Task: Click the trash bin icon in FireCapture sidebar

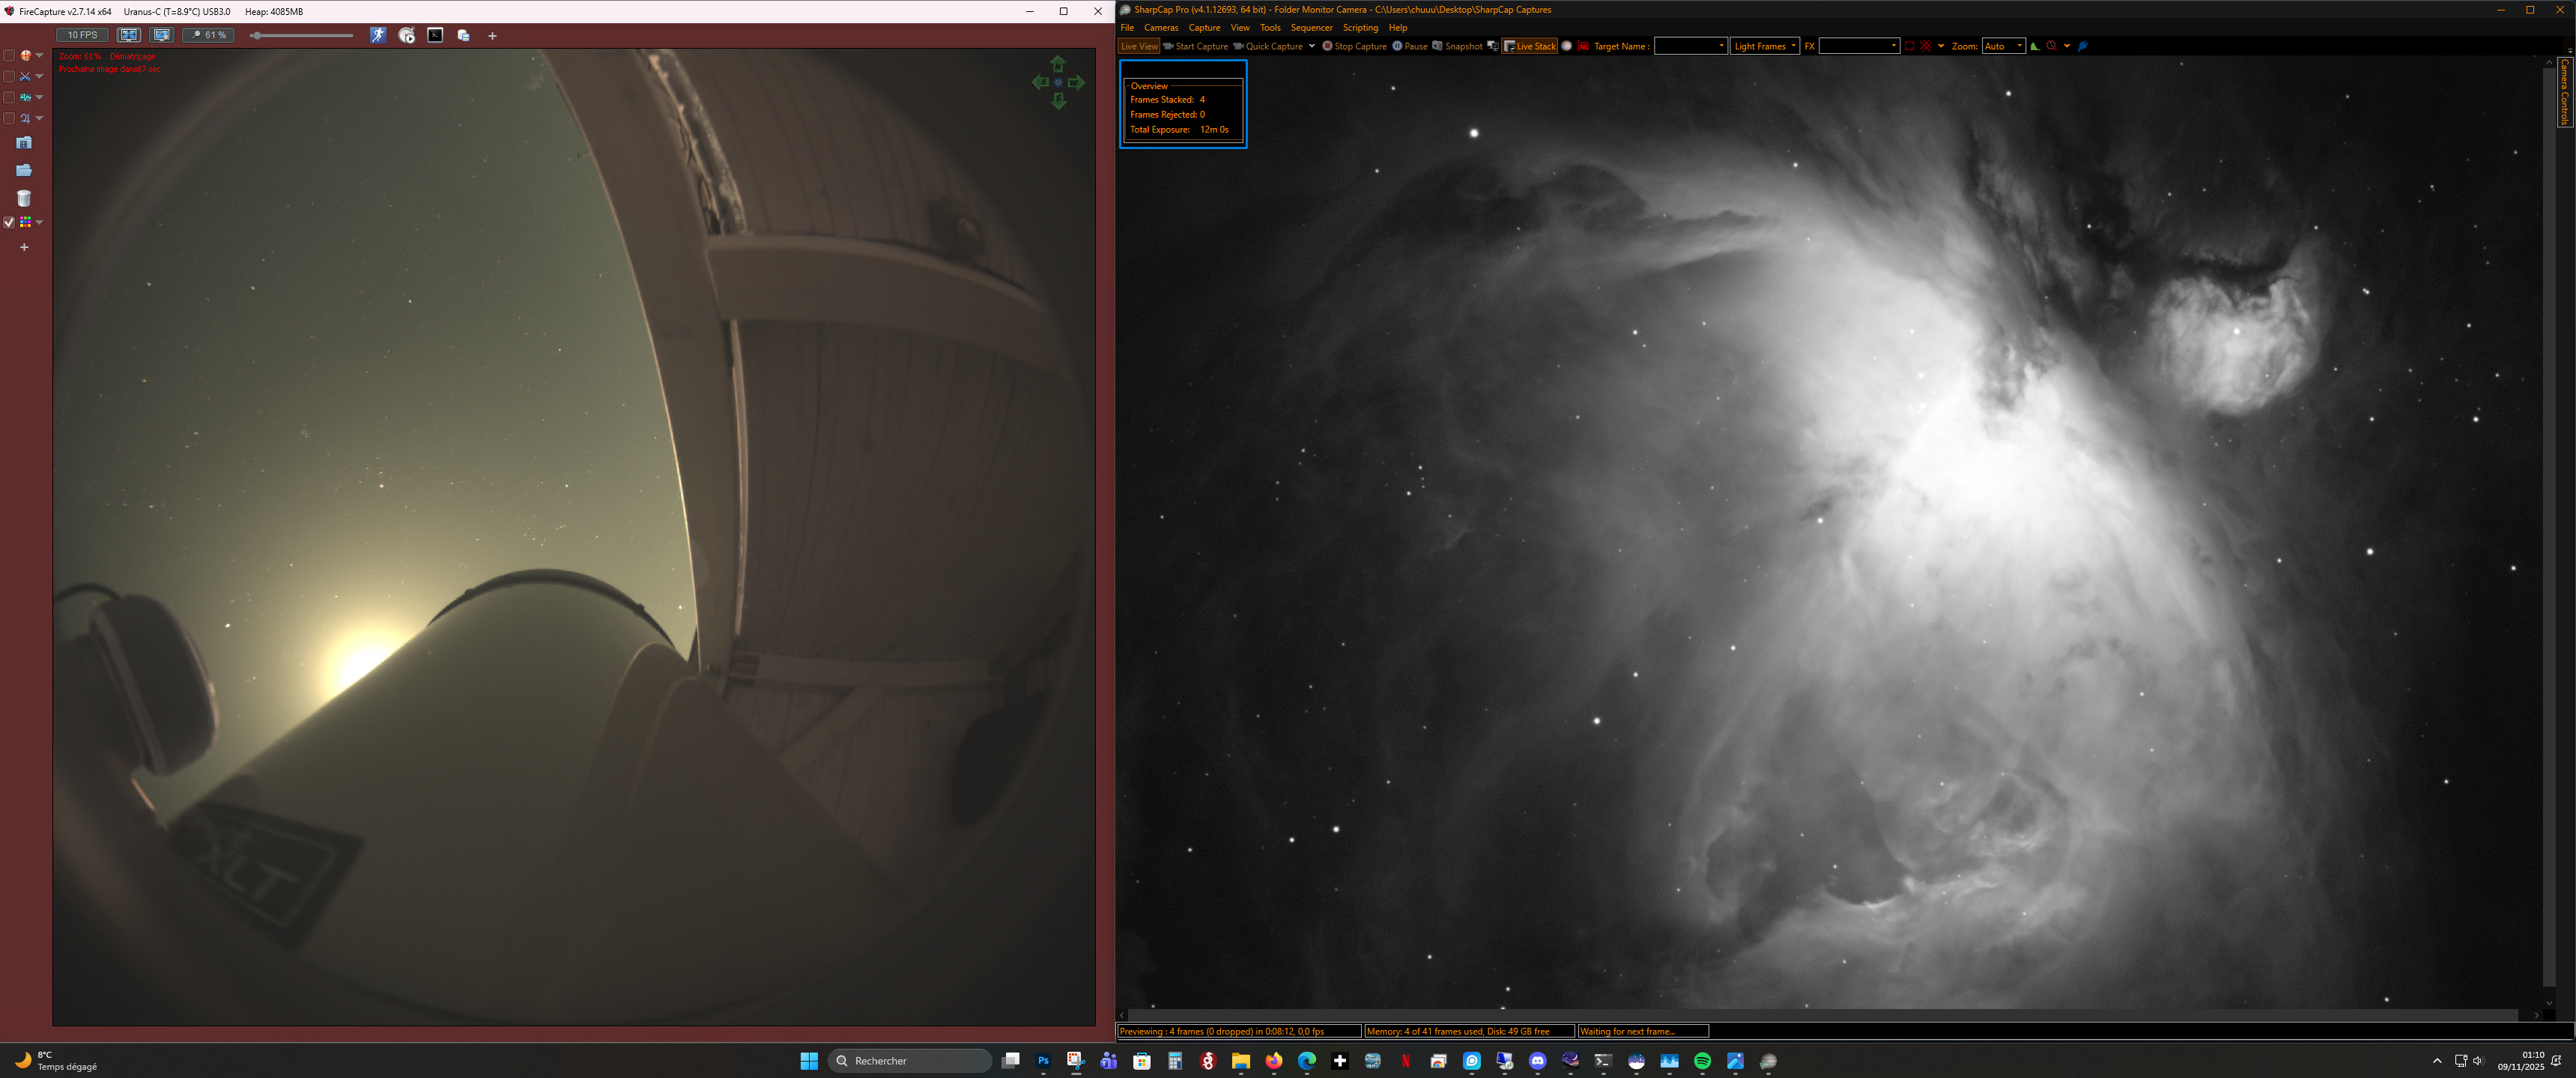Action: [24, 198]
